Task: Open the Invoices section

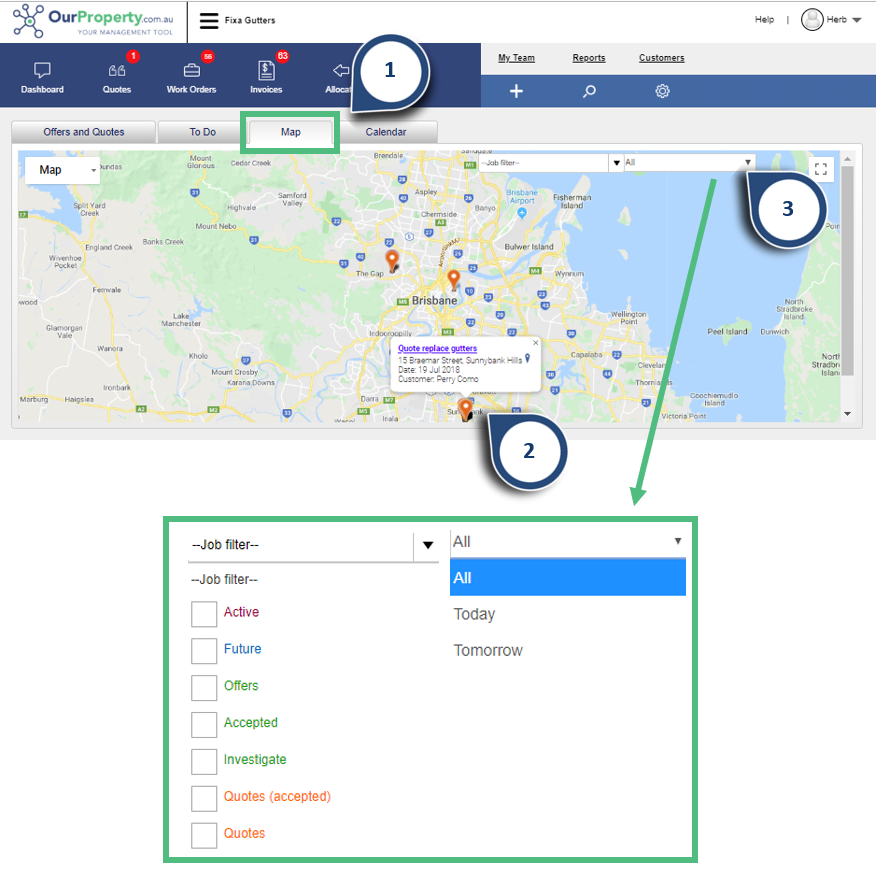Action: pyautogui.click(x=266, y=78)
